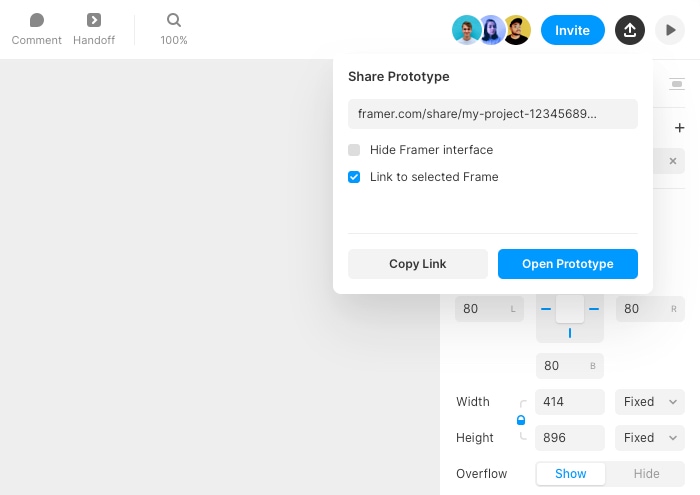Screen dimensions: 700x495
Task: Click the third collaborator avatar
Action: tap(516, 30)
